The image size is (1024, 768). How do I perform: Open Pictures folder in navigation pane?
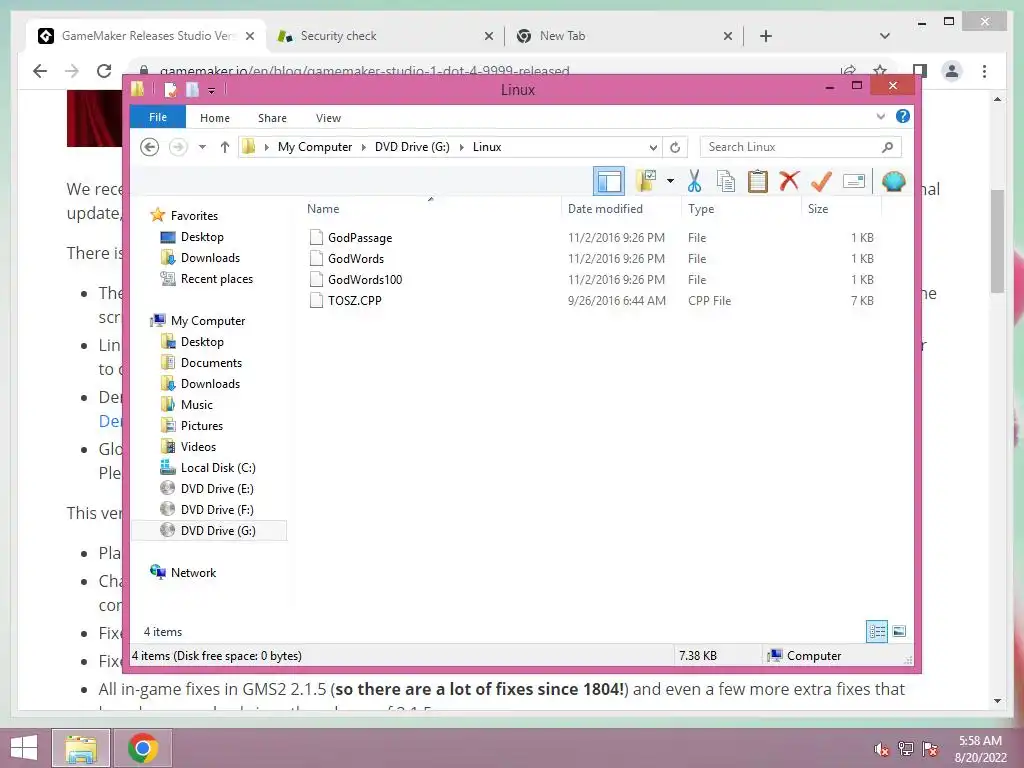202,426
